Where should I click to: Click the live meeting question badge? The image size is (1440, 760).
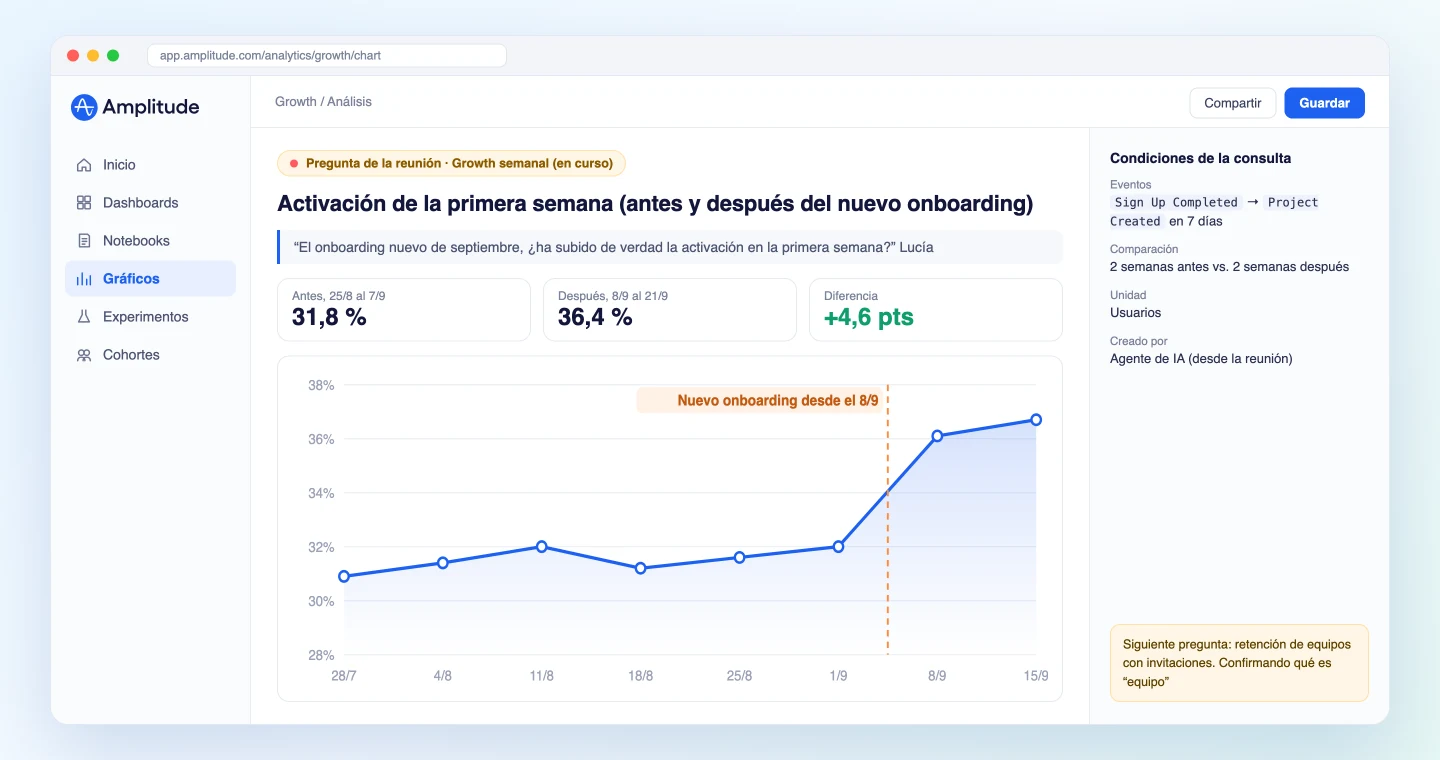tap(451, 163)
